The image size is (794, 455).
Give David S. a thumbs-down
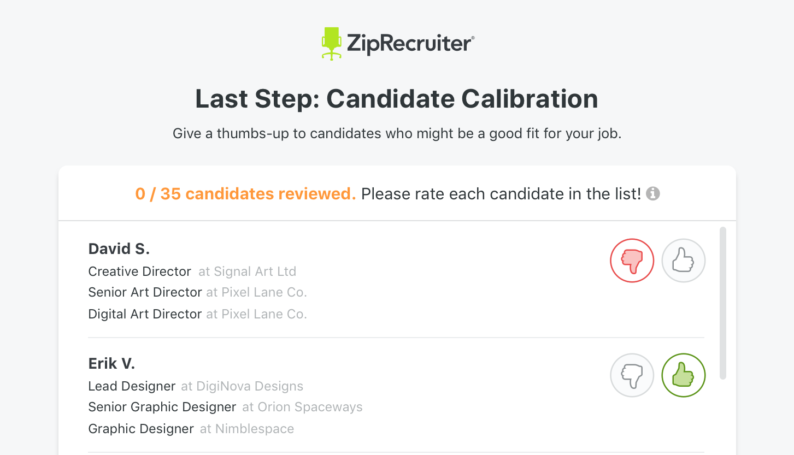[632, 261]
